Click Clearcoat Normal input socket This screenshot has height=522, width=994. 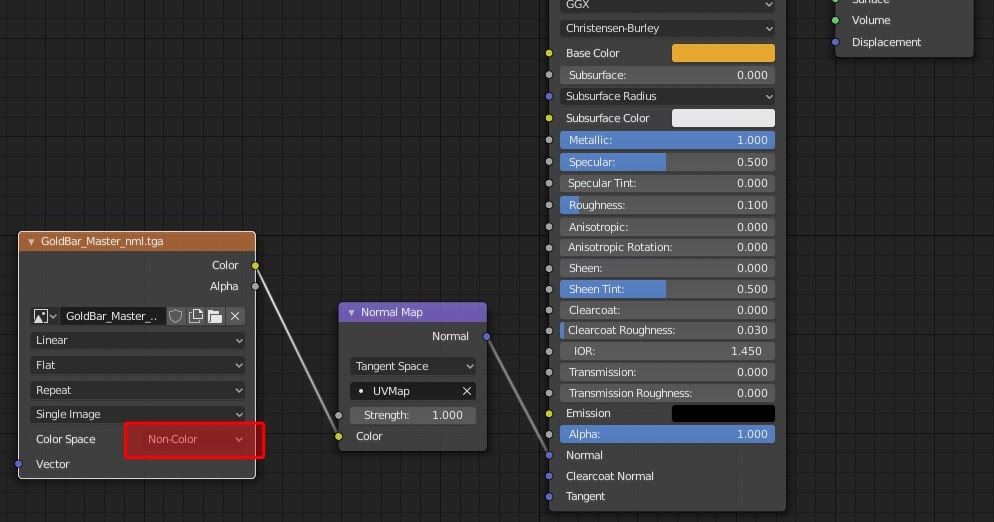549,476
